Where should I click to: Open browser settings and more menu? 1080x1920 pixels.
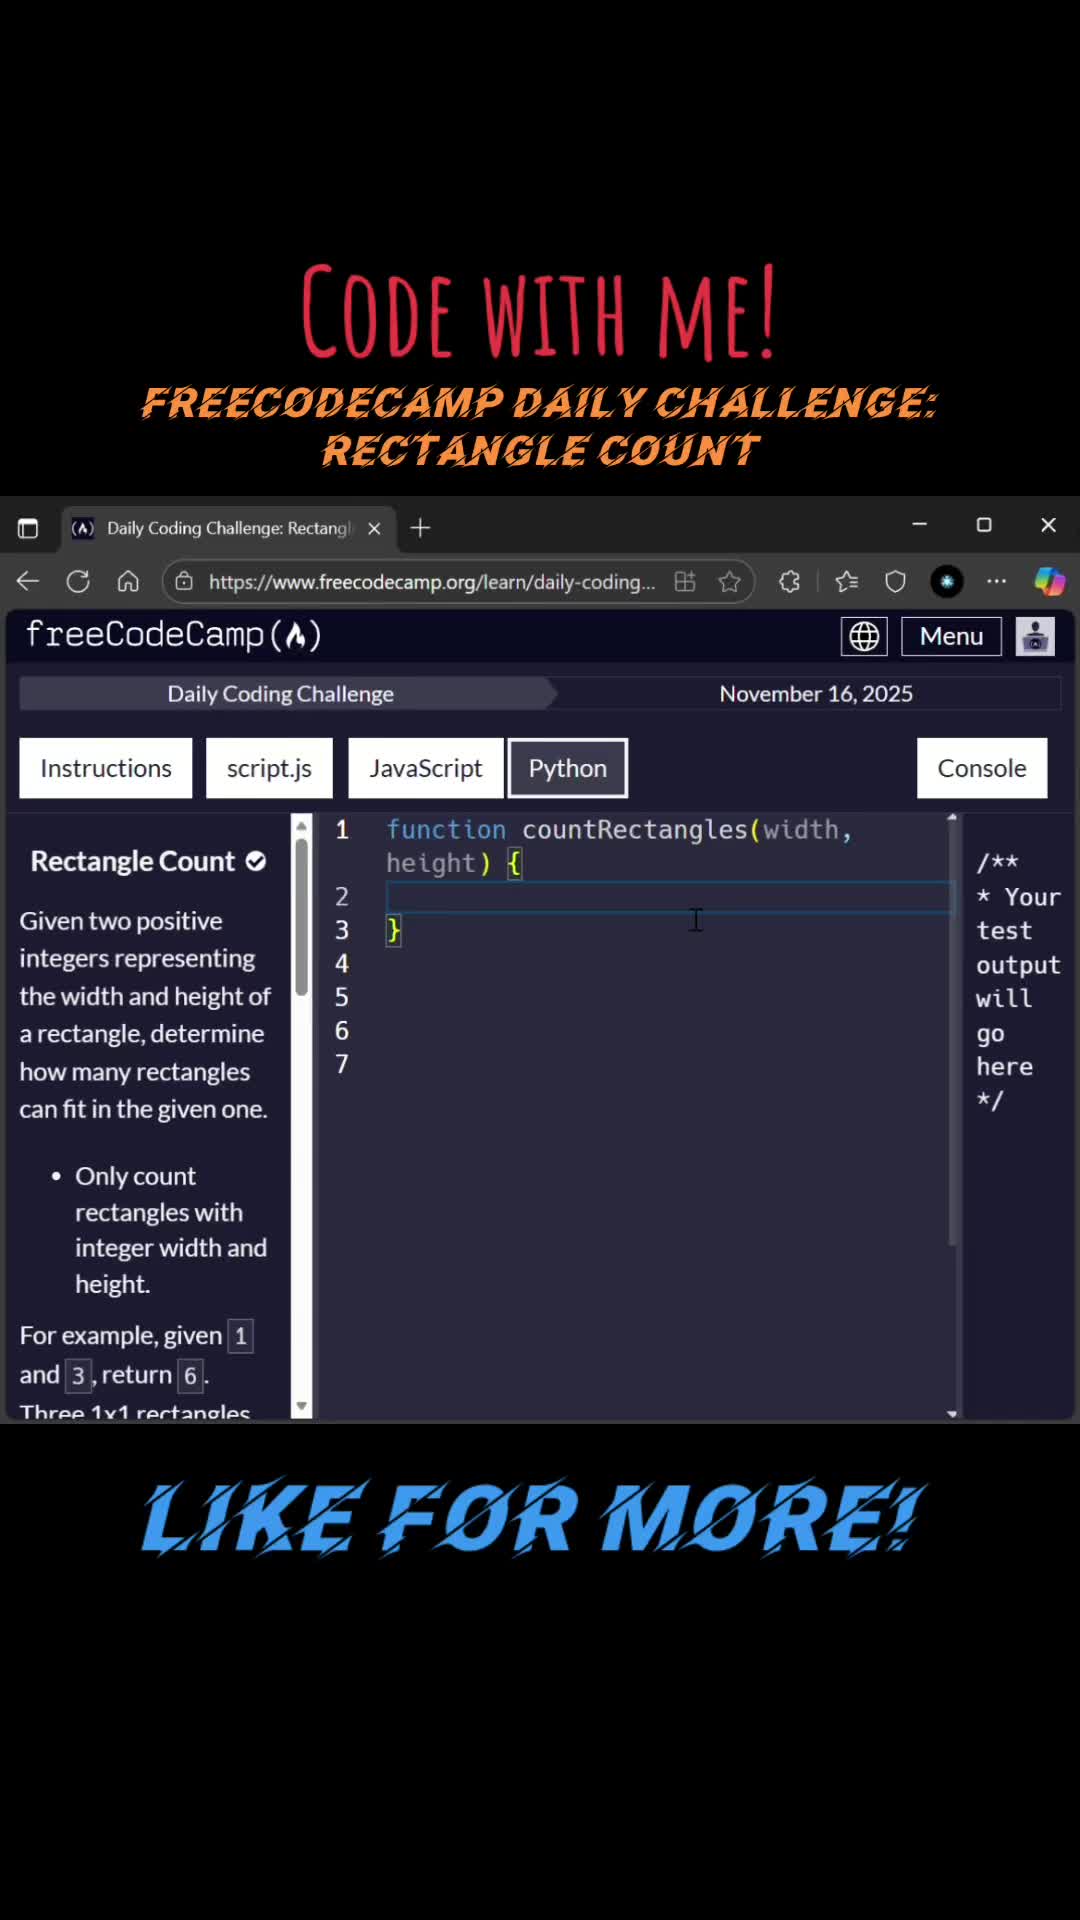click(x=997, y=581)
